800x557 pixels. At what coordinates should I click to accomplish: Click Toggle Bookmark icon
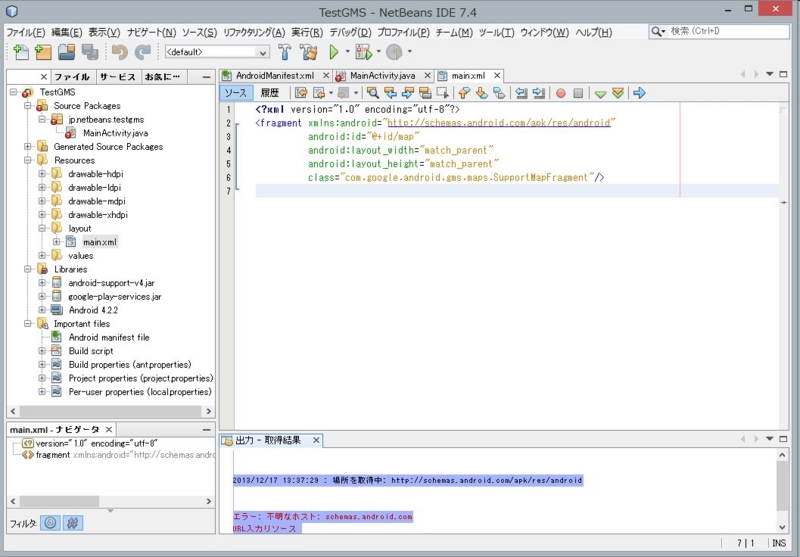498,93
